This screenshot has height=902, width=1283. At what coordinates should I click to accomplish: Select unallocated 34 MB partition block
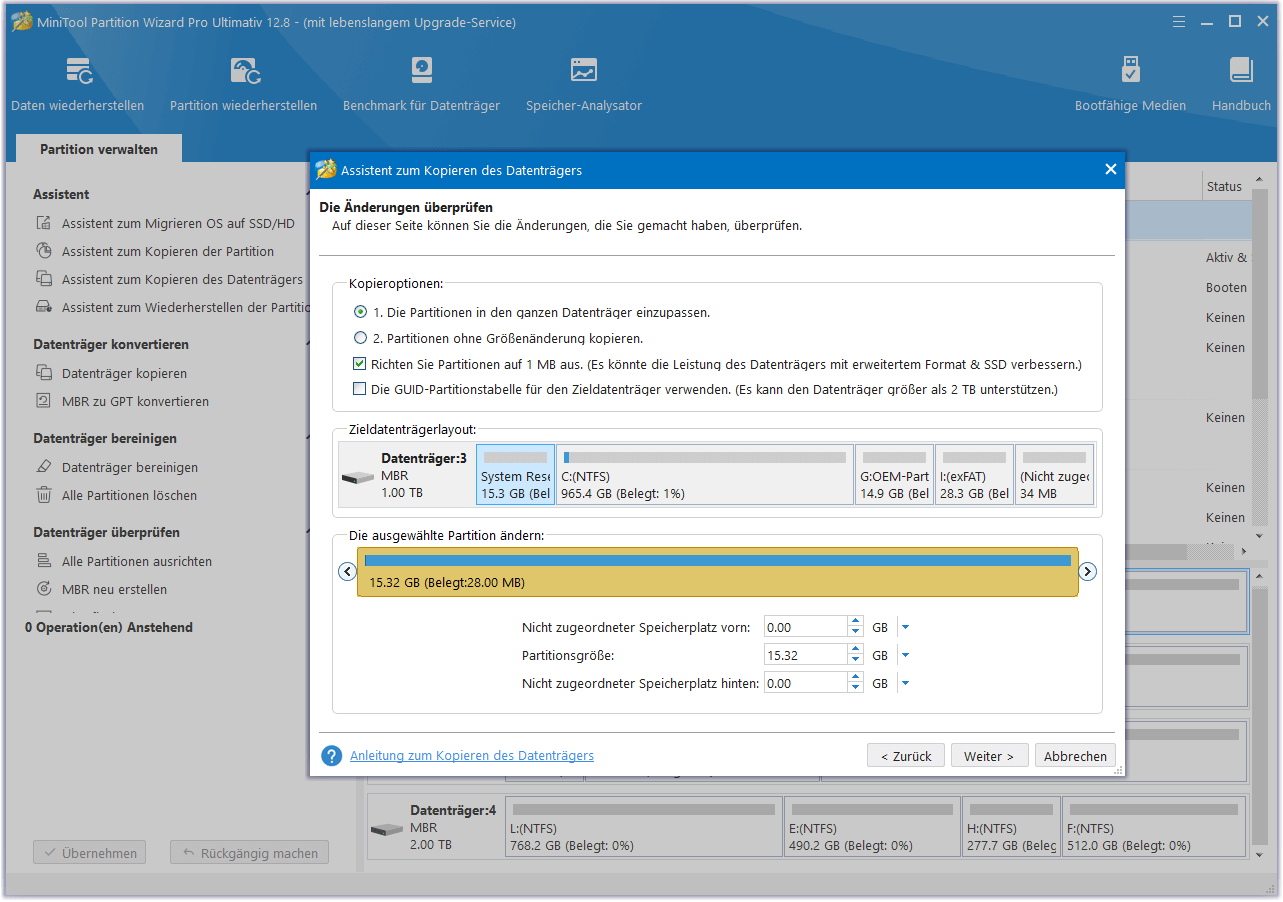[1055, 475]
